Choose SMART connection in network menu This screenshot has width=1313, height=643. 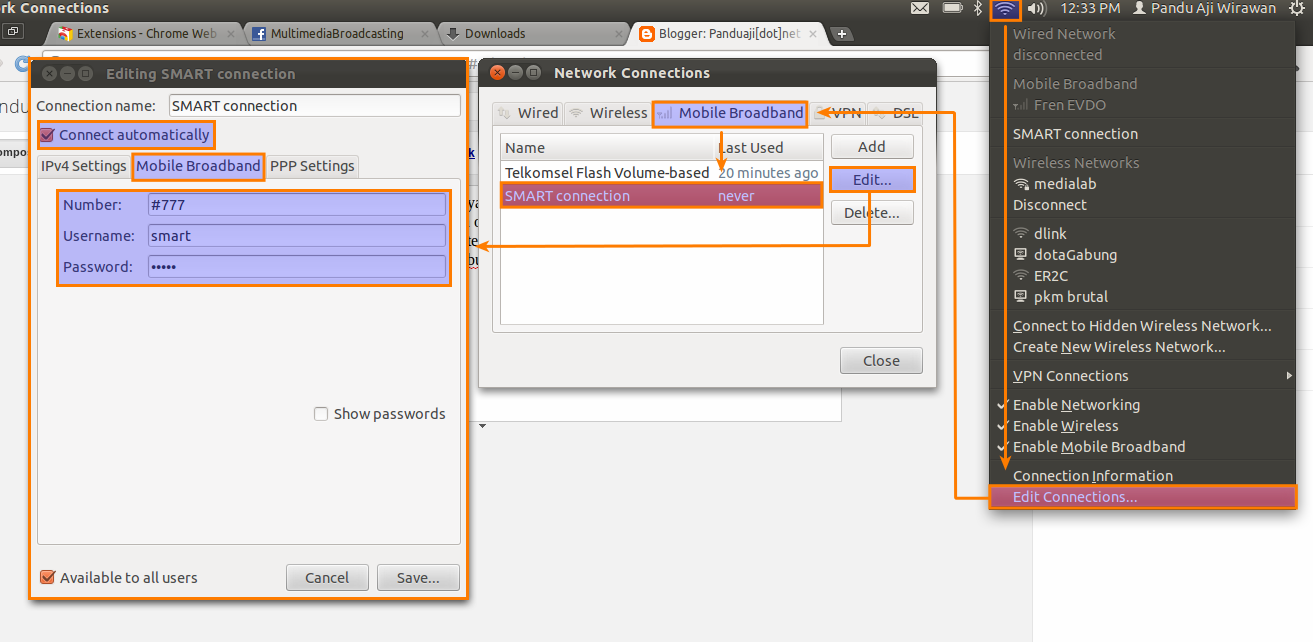1142,134
